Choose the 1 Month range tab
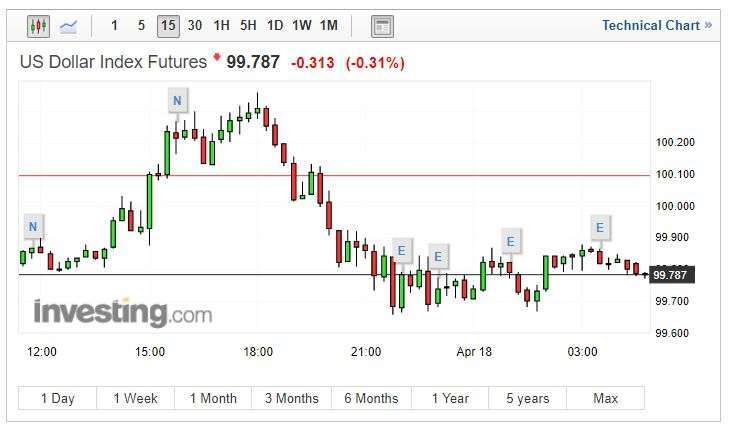Screen dimensions: 730x431 pyautogui.click(x=213, y=398)
